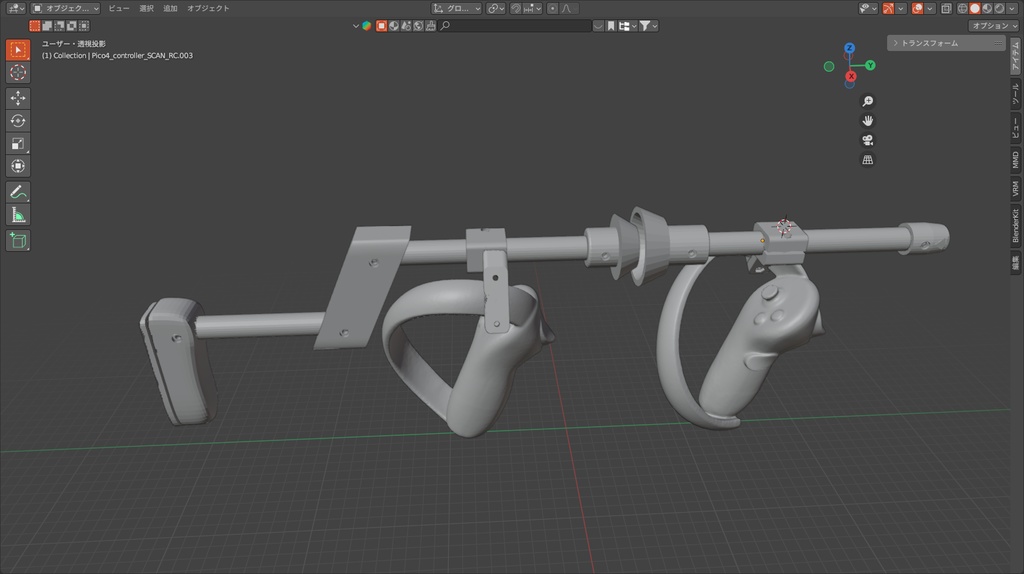Switch to wireframe viewport shading
Screen dimensions: 1024x574
coord(963,8)
